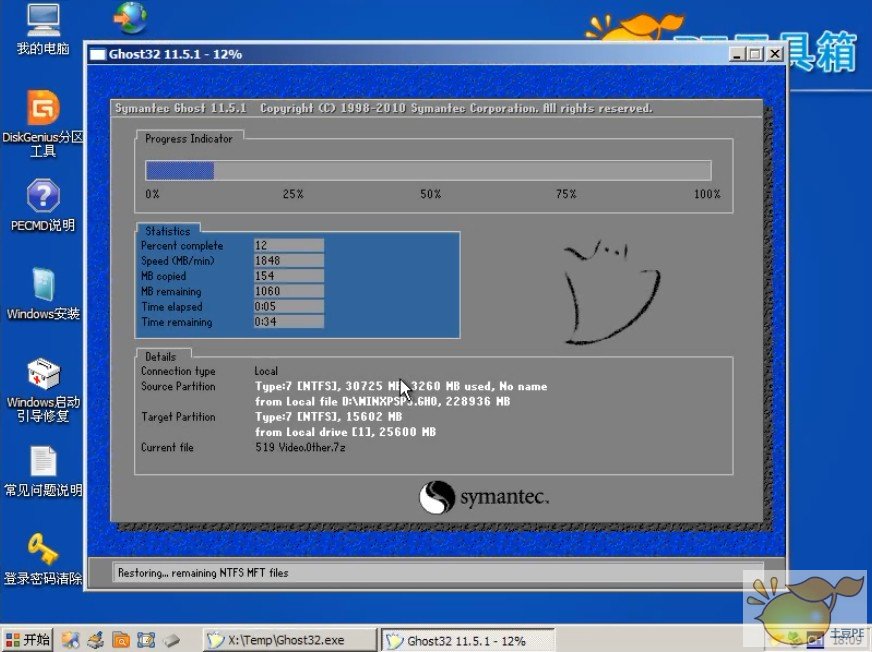Image resolution: width=872 pixels, height=652 pixels.
Task: Click the Connection type value Local
Action: 266,371
